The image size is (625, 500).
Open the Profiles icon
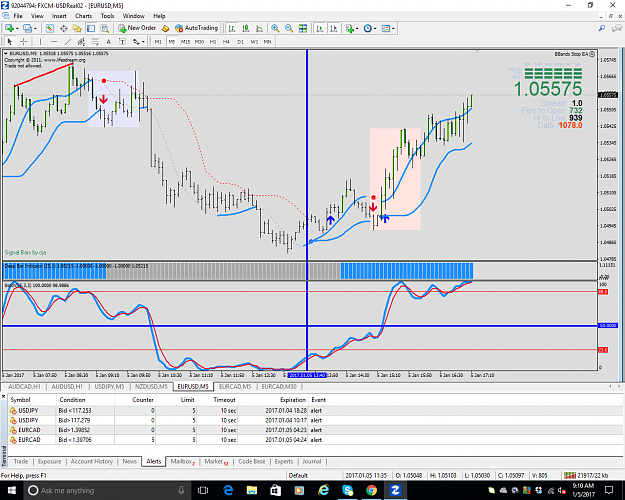tap(27, 28)
